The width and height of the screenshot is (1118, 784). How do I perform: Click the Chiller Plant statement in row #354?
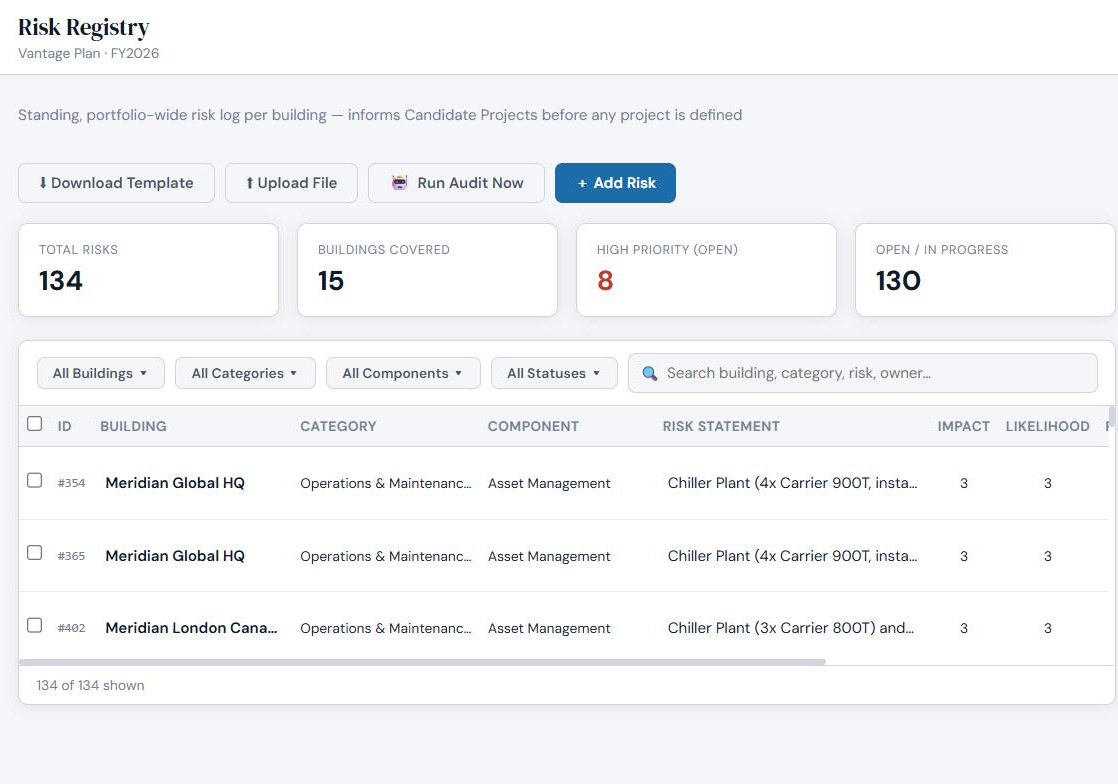[x=792, y=483]
